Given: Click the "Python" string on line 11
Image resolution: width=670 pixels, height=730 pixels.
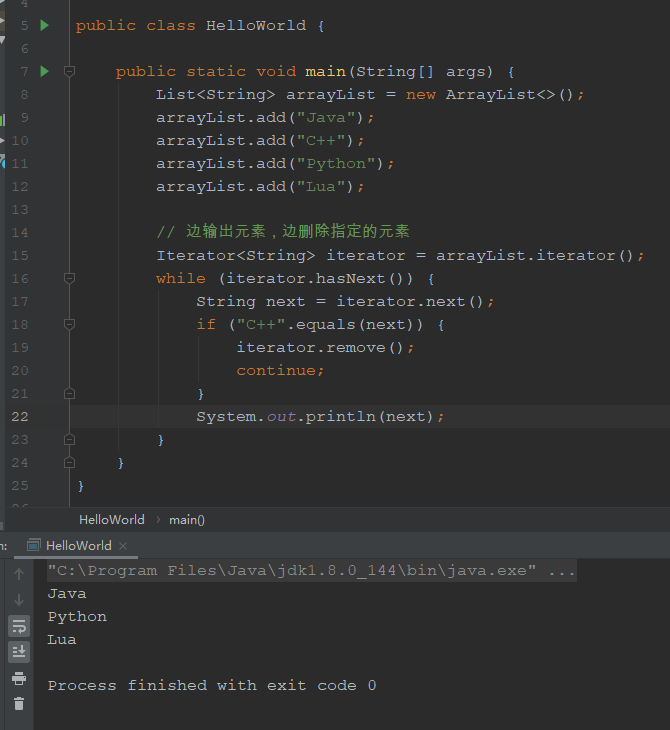Looking at the screenshot, I should 336,164.
